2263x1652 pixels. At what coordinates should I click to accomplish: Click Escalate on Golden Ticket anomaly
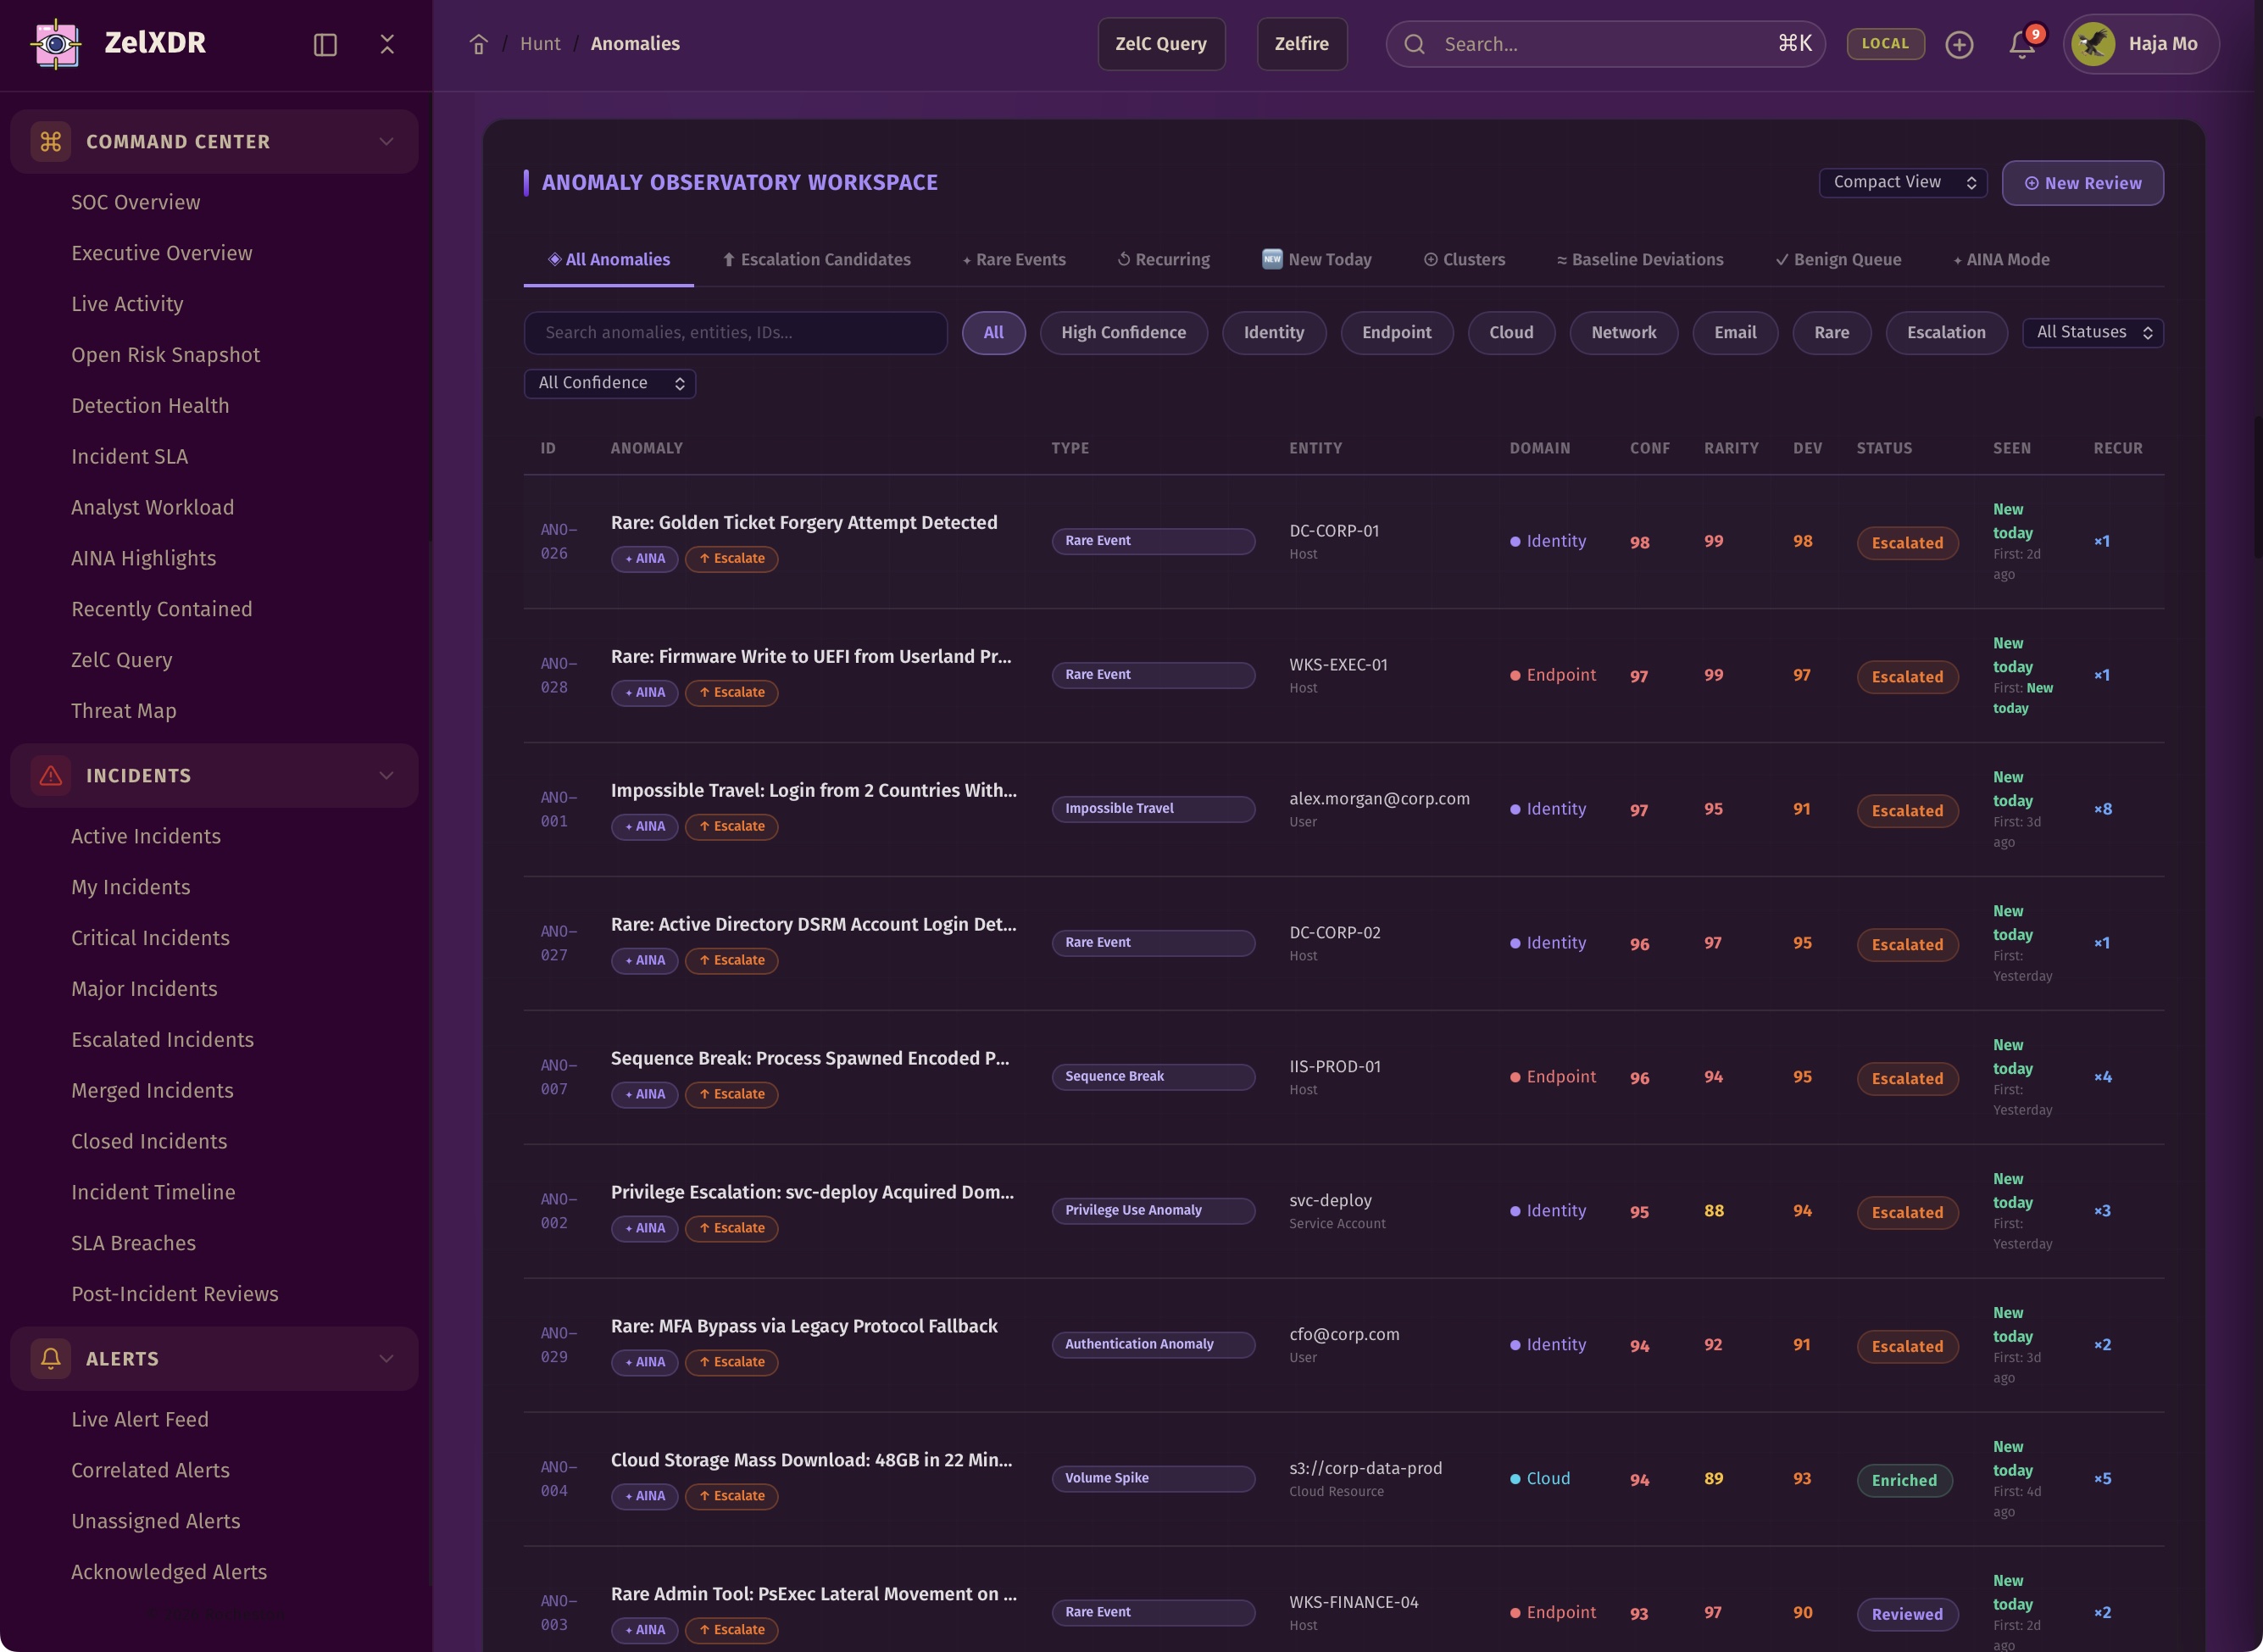pyautogui.click(x=731, y=558)
